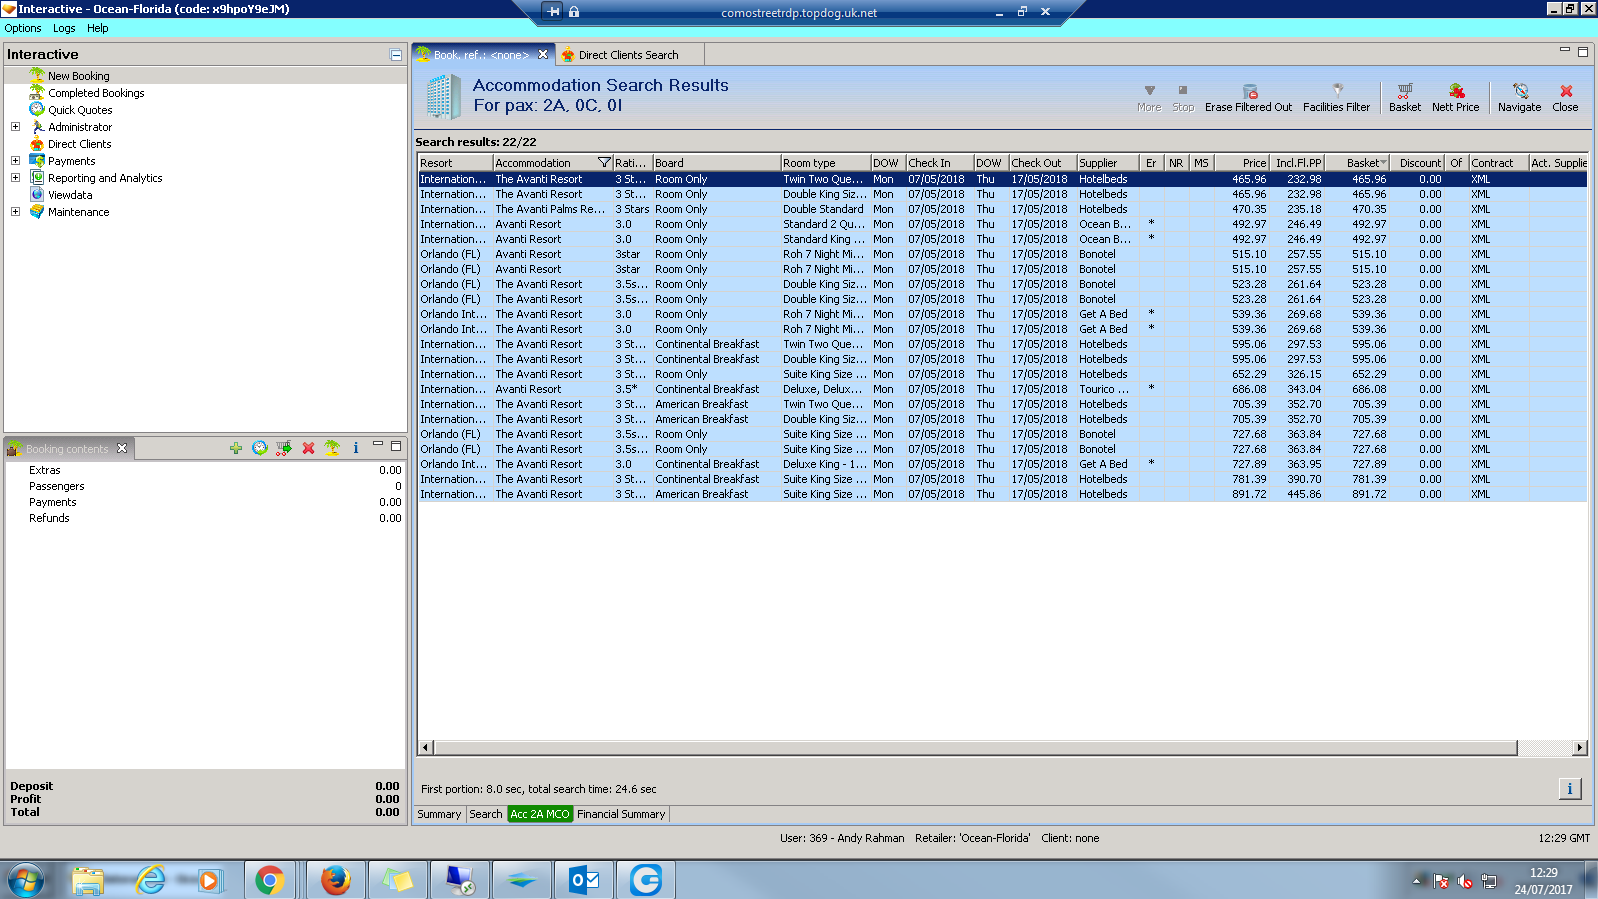Image resolution: width=1598 pixels, height=899 pixels.
Task: Click the left scroll arrow of results table
Action: [426, 748]
